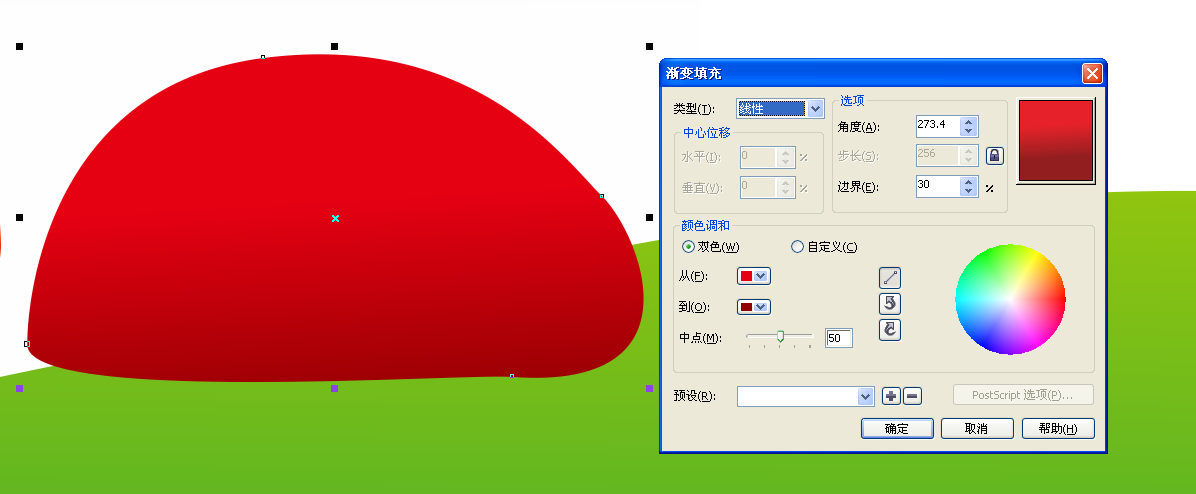Click the 中点 midpoint value field
This screenshot has width=1196, height=494.
(839, 338)
